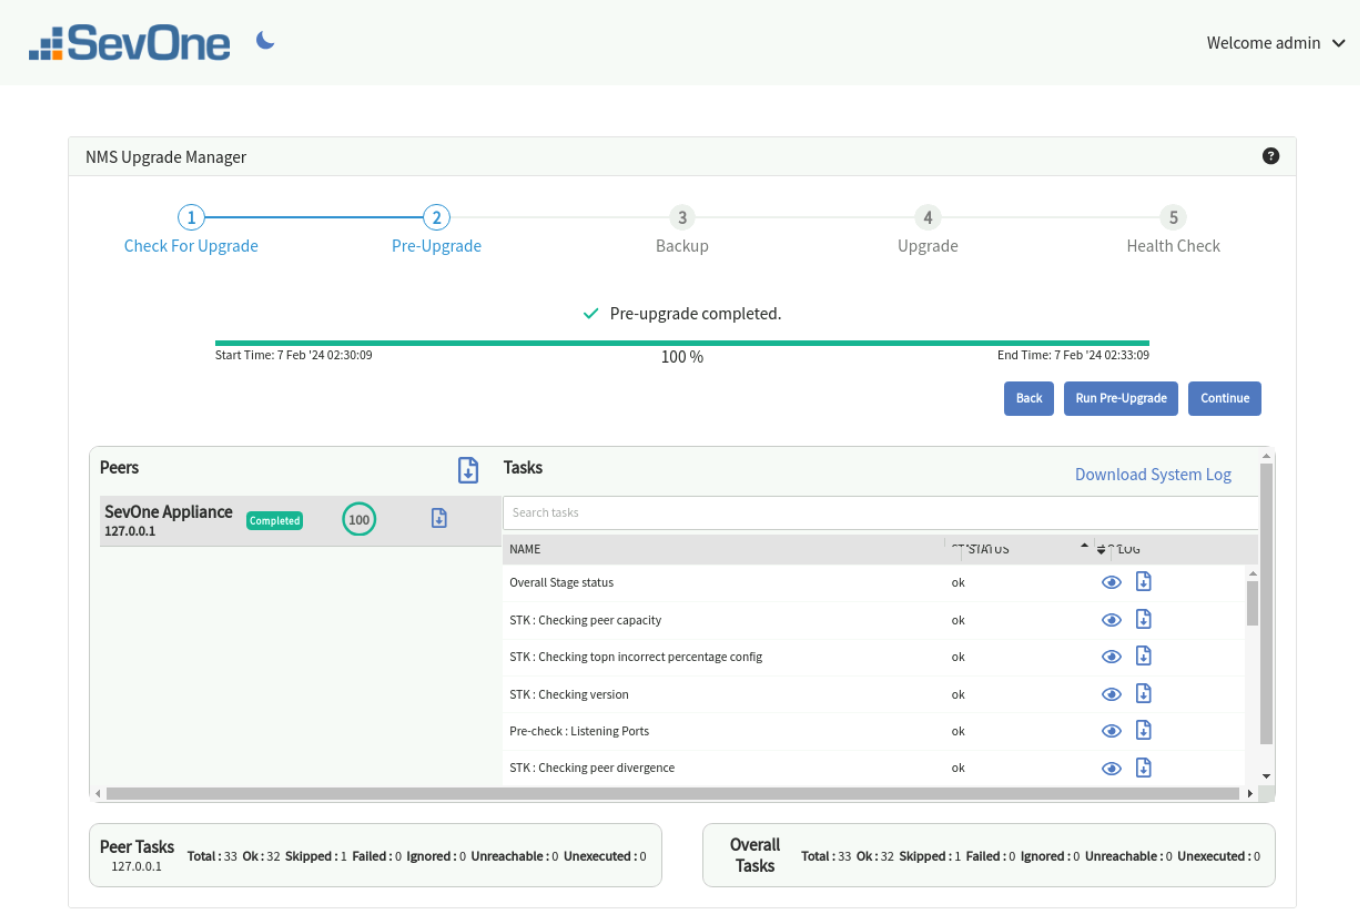Open the help question mark icon
This screenshot has height=912, width=1360.
click(x=1271, y=156)
